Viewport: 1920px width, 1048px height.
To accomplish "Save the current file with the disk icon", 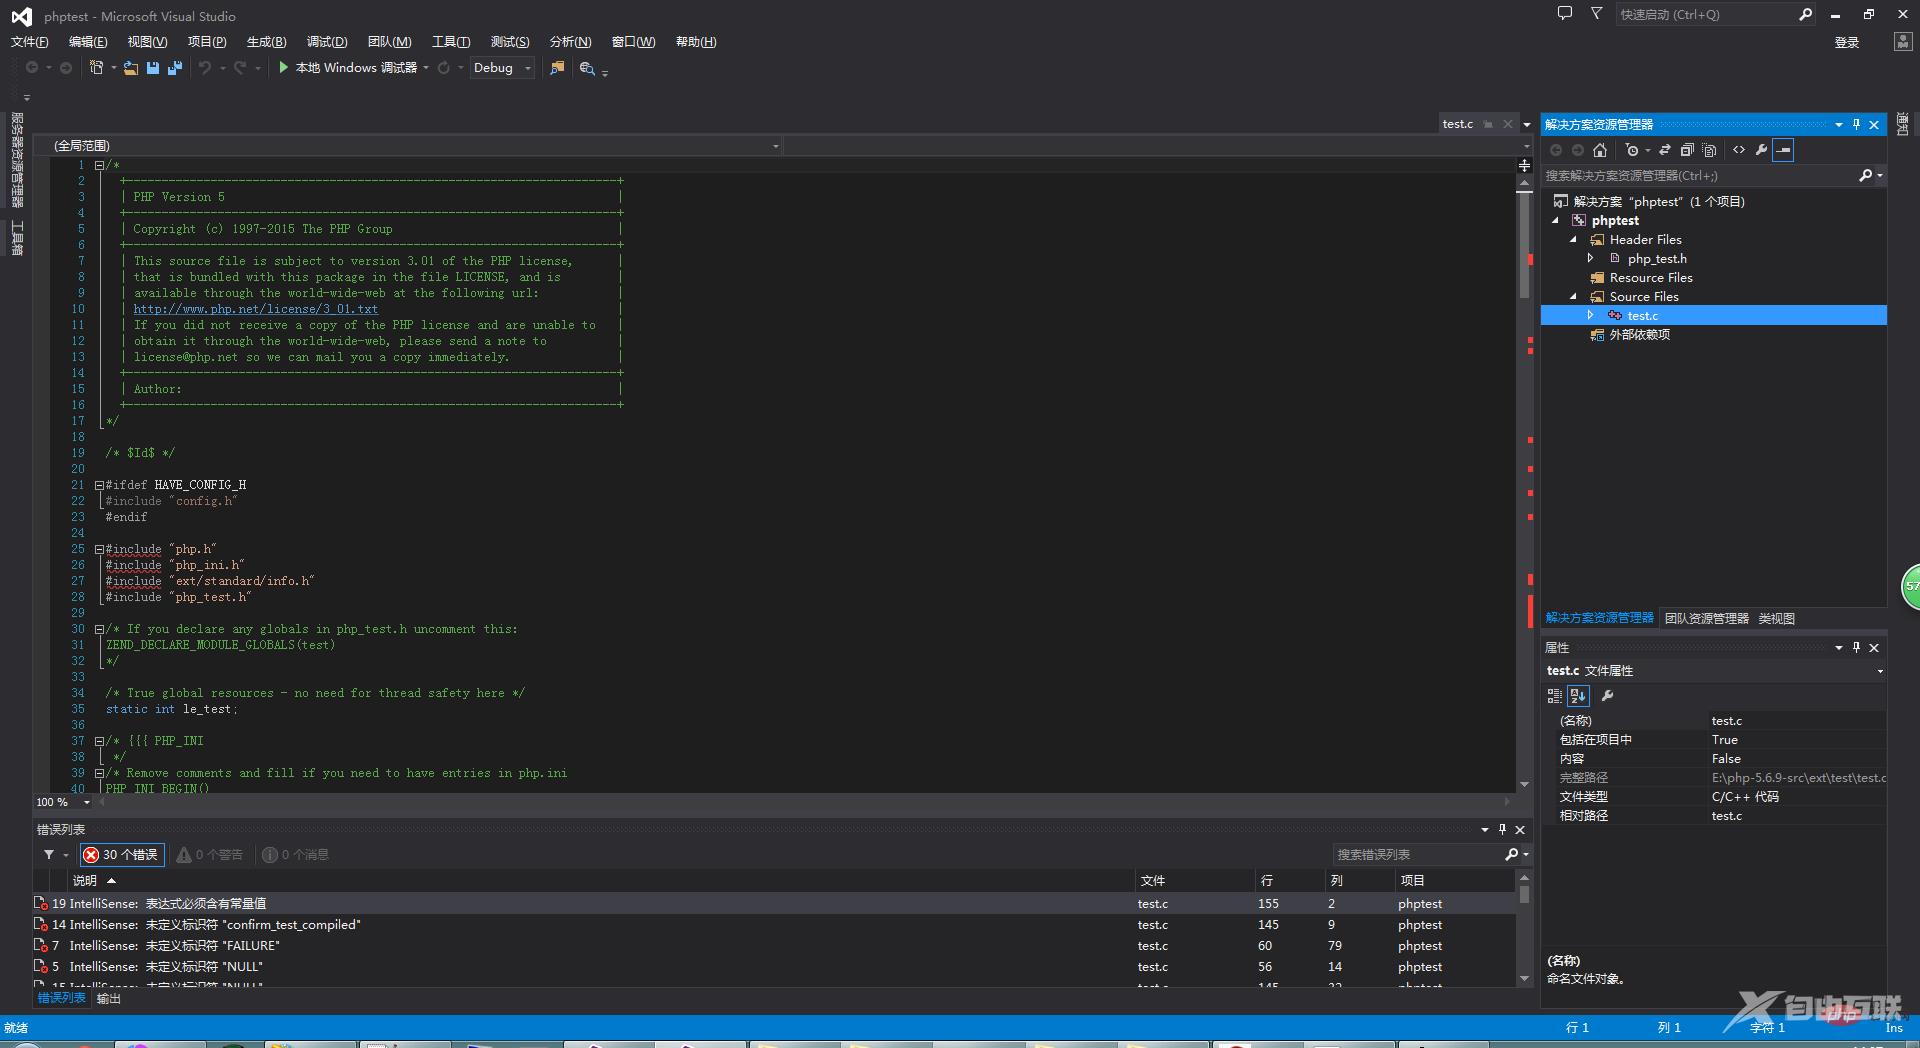I will point(153,68).
